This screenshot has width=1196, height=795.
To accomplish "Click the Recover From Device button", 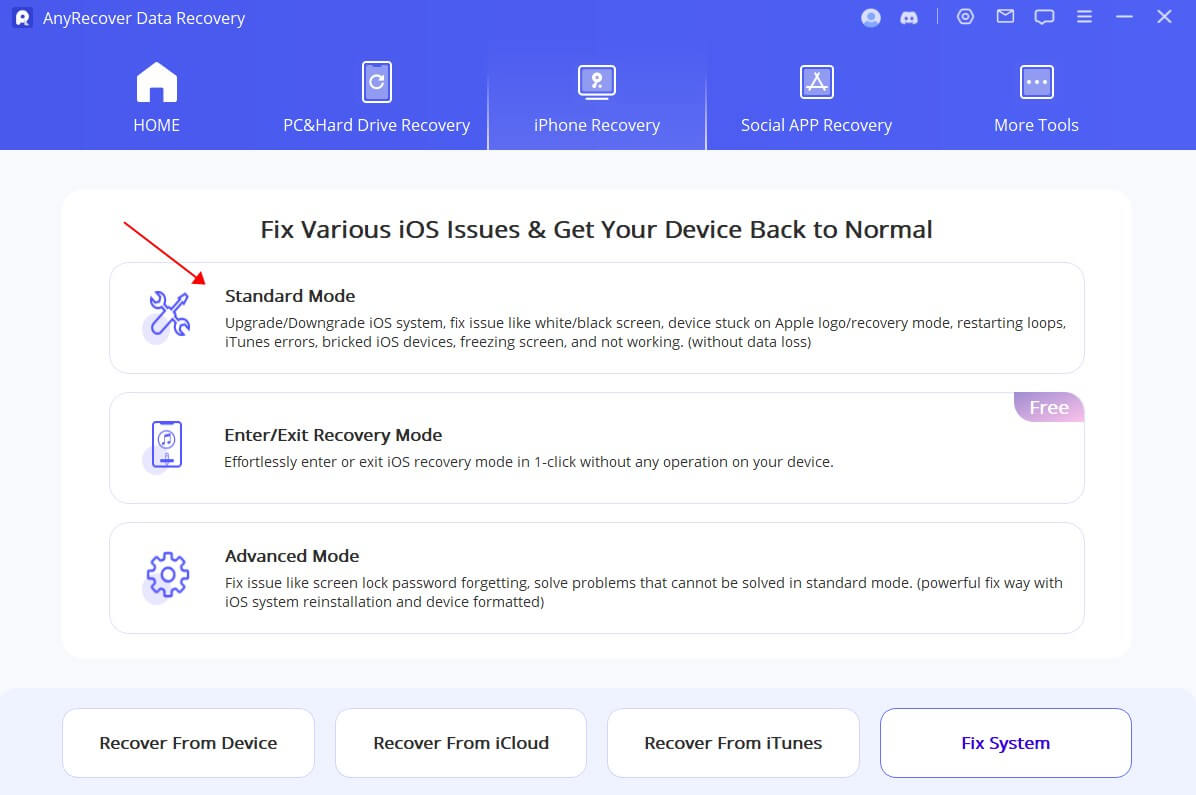I will click(188, 743).
